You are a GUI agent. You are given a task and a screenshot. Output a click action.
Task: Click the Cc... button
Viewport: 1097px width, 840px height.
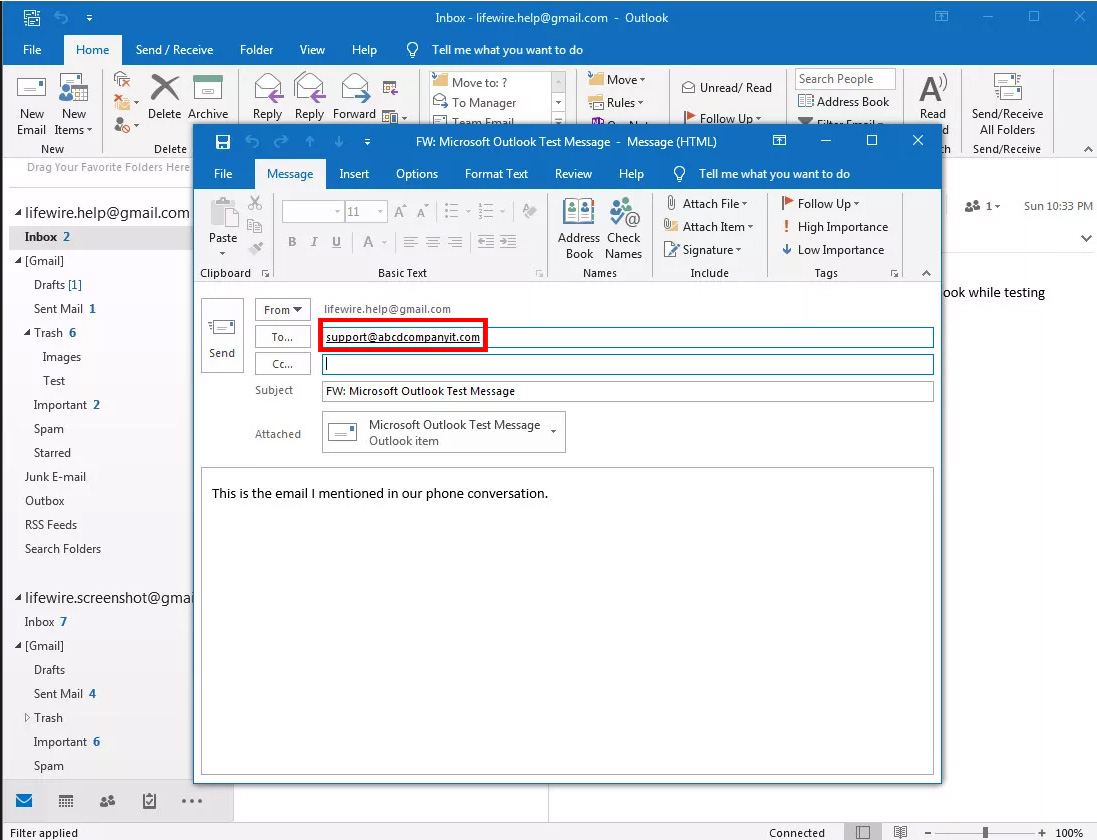tap(282, 364)
